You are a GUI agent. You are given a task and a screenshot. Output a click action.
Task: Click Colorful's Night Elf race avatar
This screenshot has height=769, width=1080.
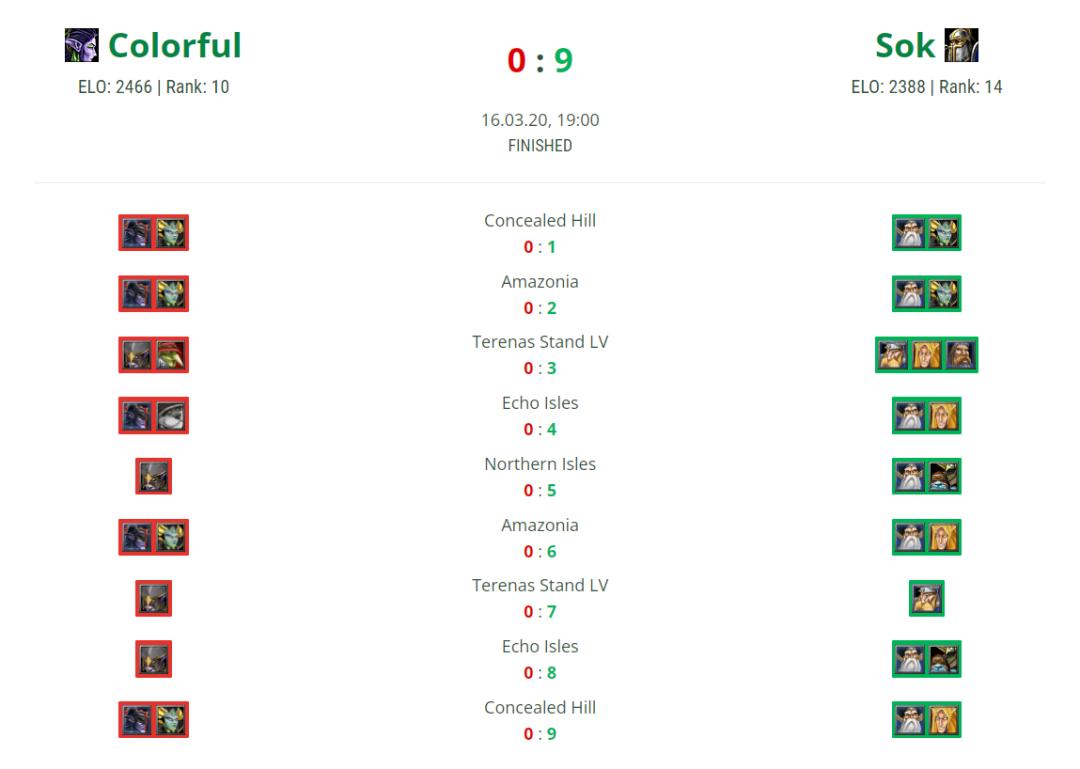tap(81, 45)
